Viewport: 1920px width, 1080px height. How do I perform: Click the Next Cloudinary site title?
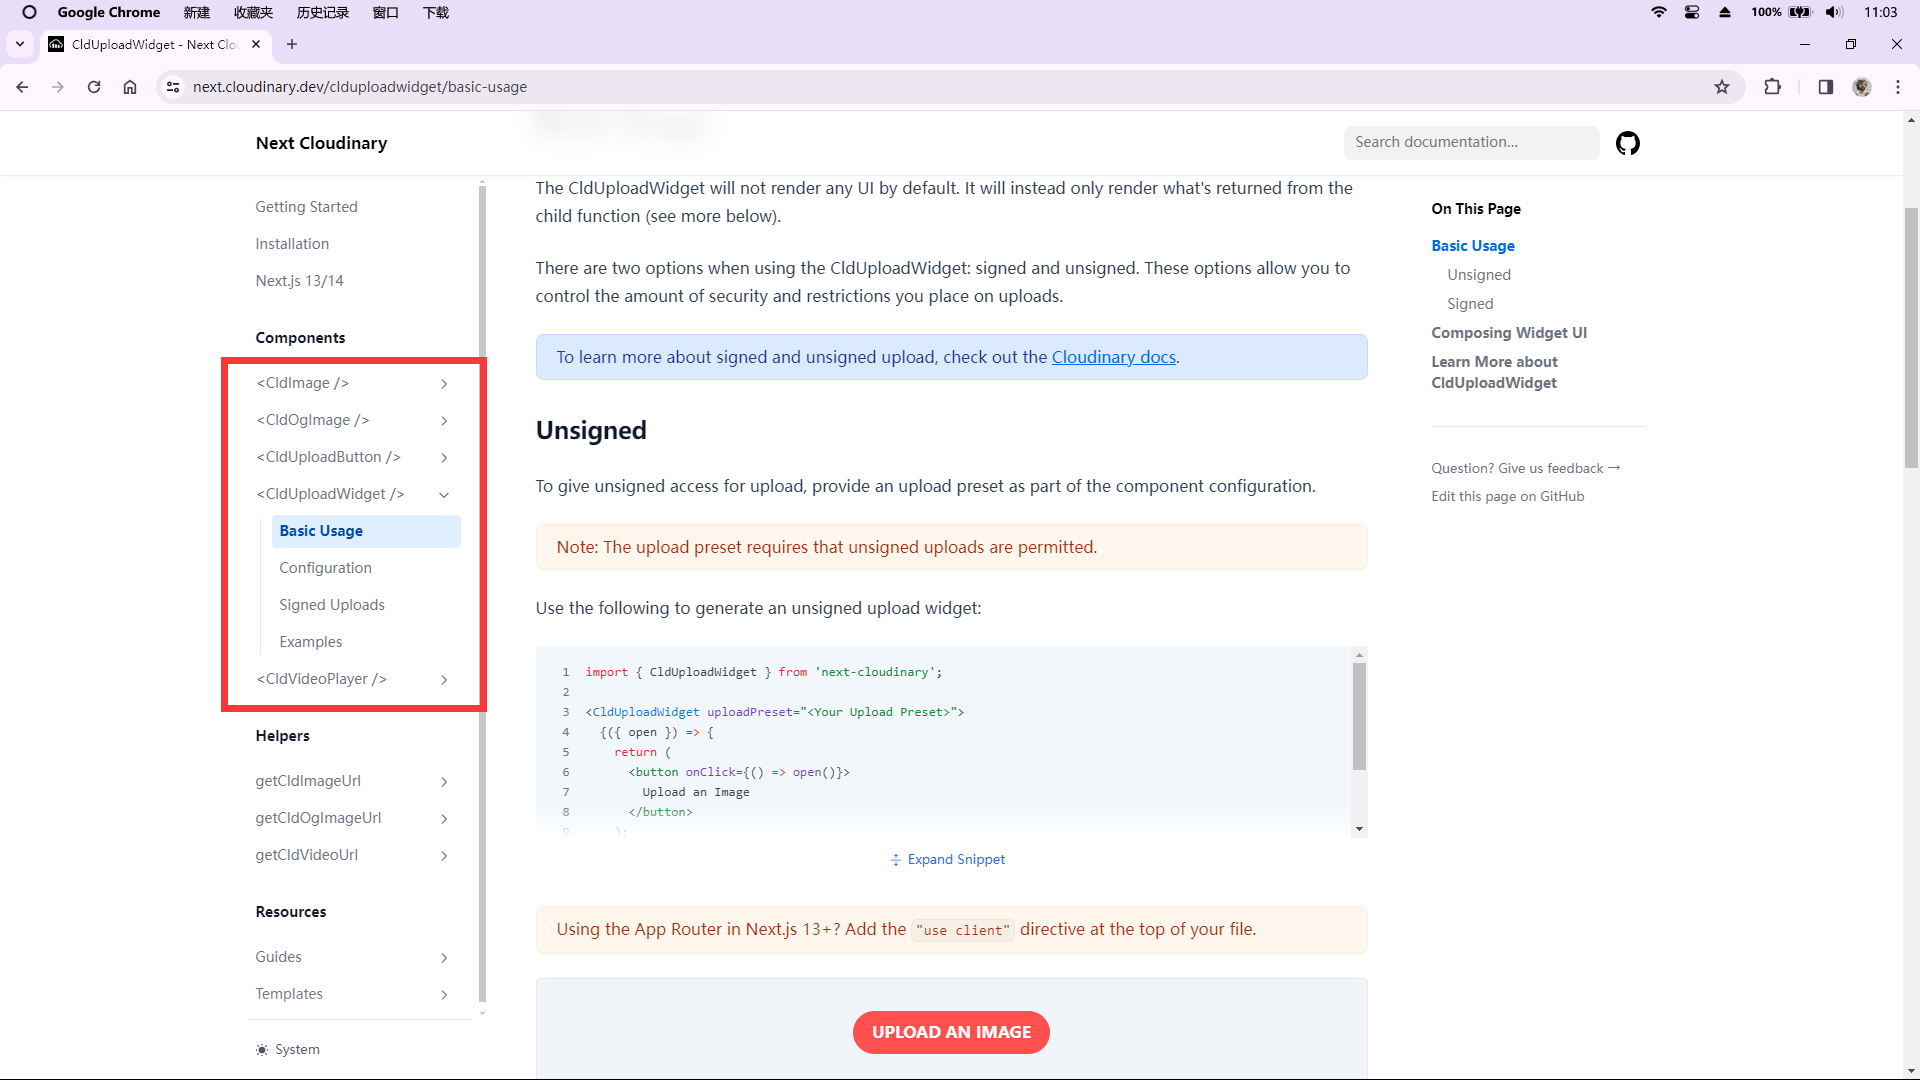[321, 143]
